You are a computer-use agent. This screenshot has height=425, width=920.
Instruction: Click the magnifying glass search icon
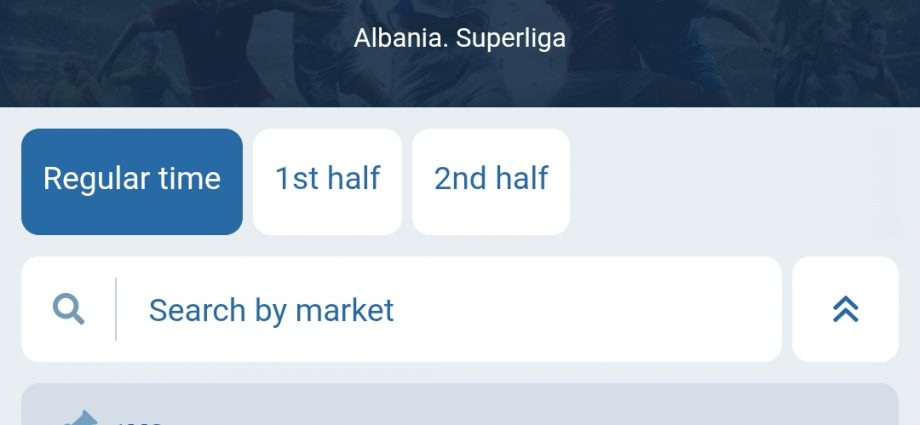click(68, 309)
